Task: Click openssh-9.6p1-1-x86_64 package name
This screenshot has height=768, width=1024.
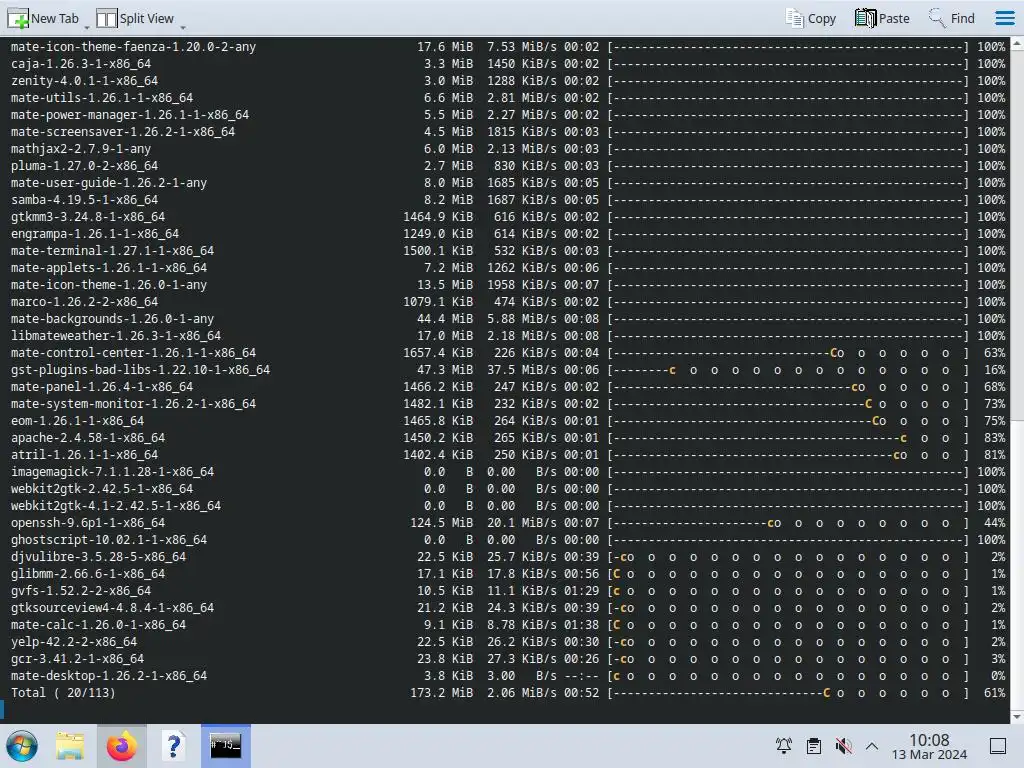Action: 88,522
